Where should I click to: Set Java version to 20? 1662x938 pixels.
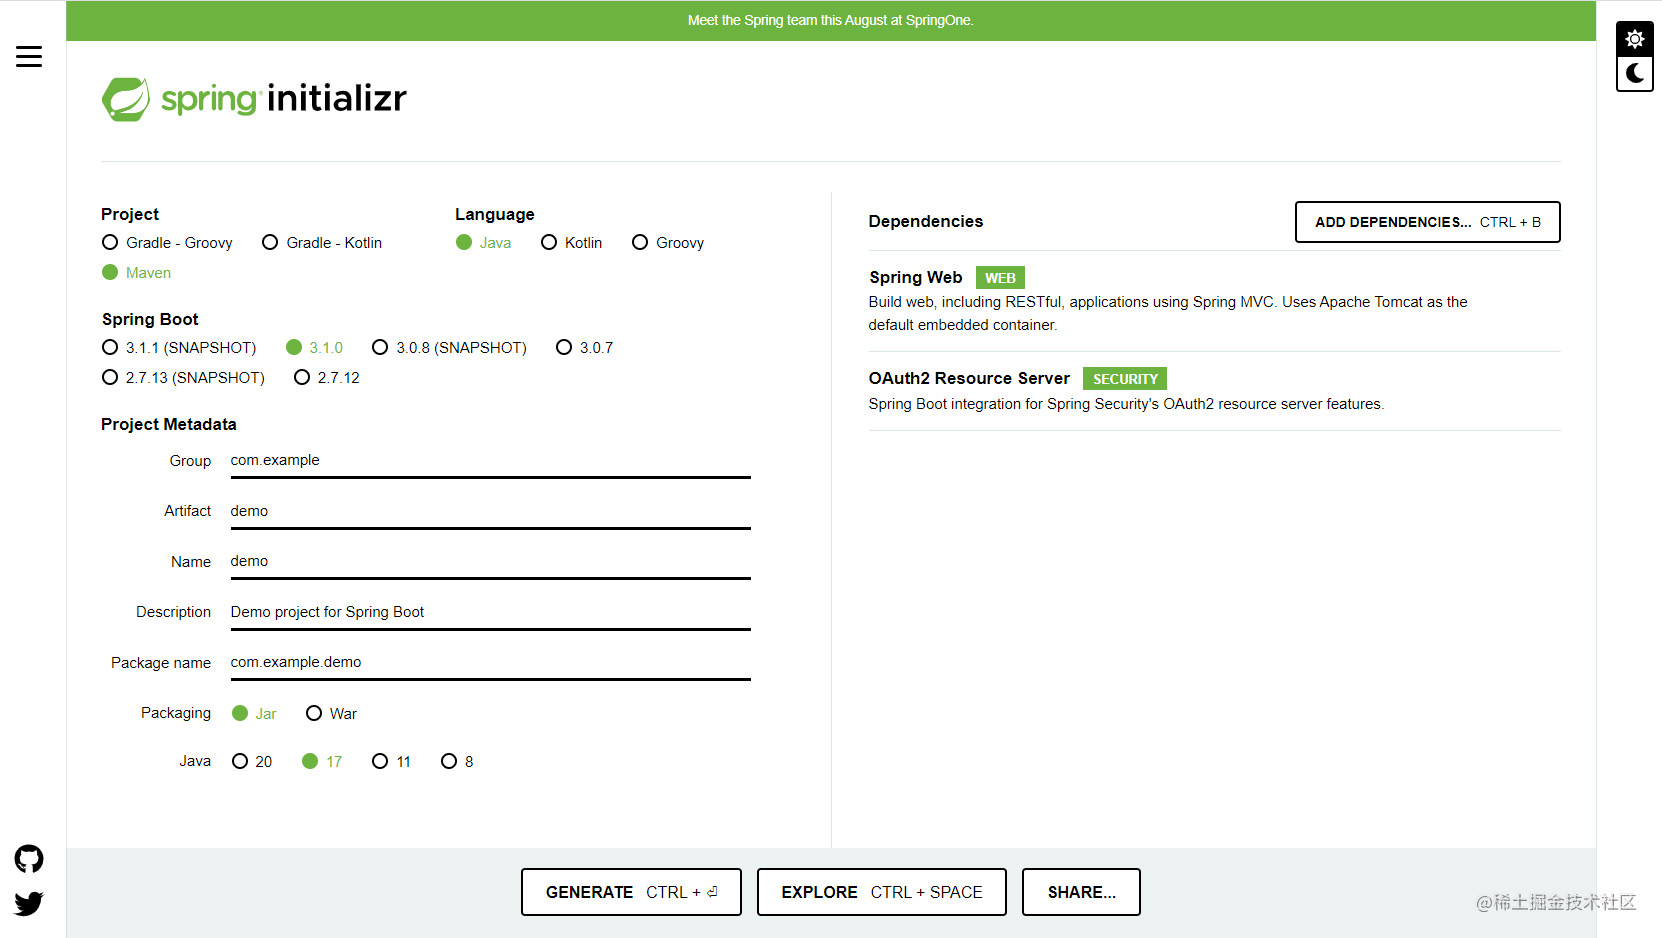pos(252,762)
